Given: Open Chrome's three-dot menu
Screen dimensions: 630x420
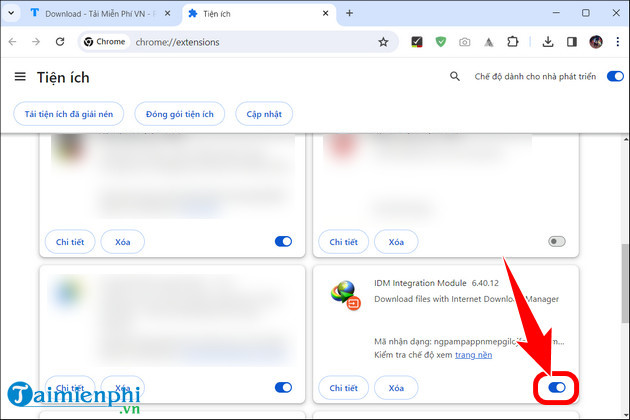Looking at the screenshot, I should 616,42.
